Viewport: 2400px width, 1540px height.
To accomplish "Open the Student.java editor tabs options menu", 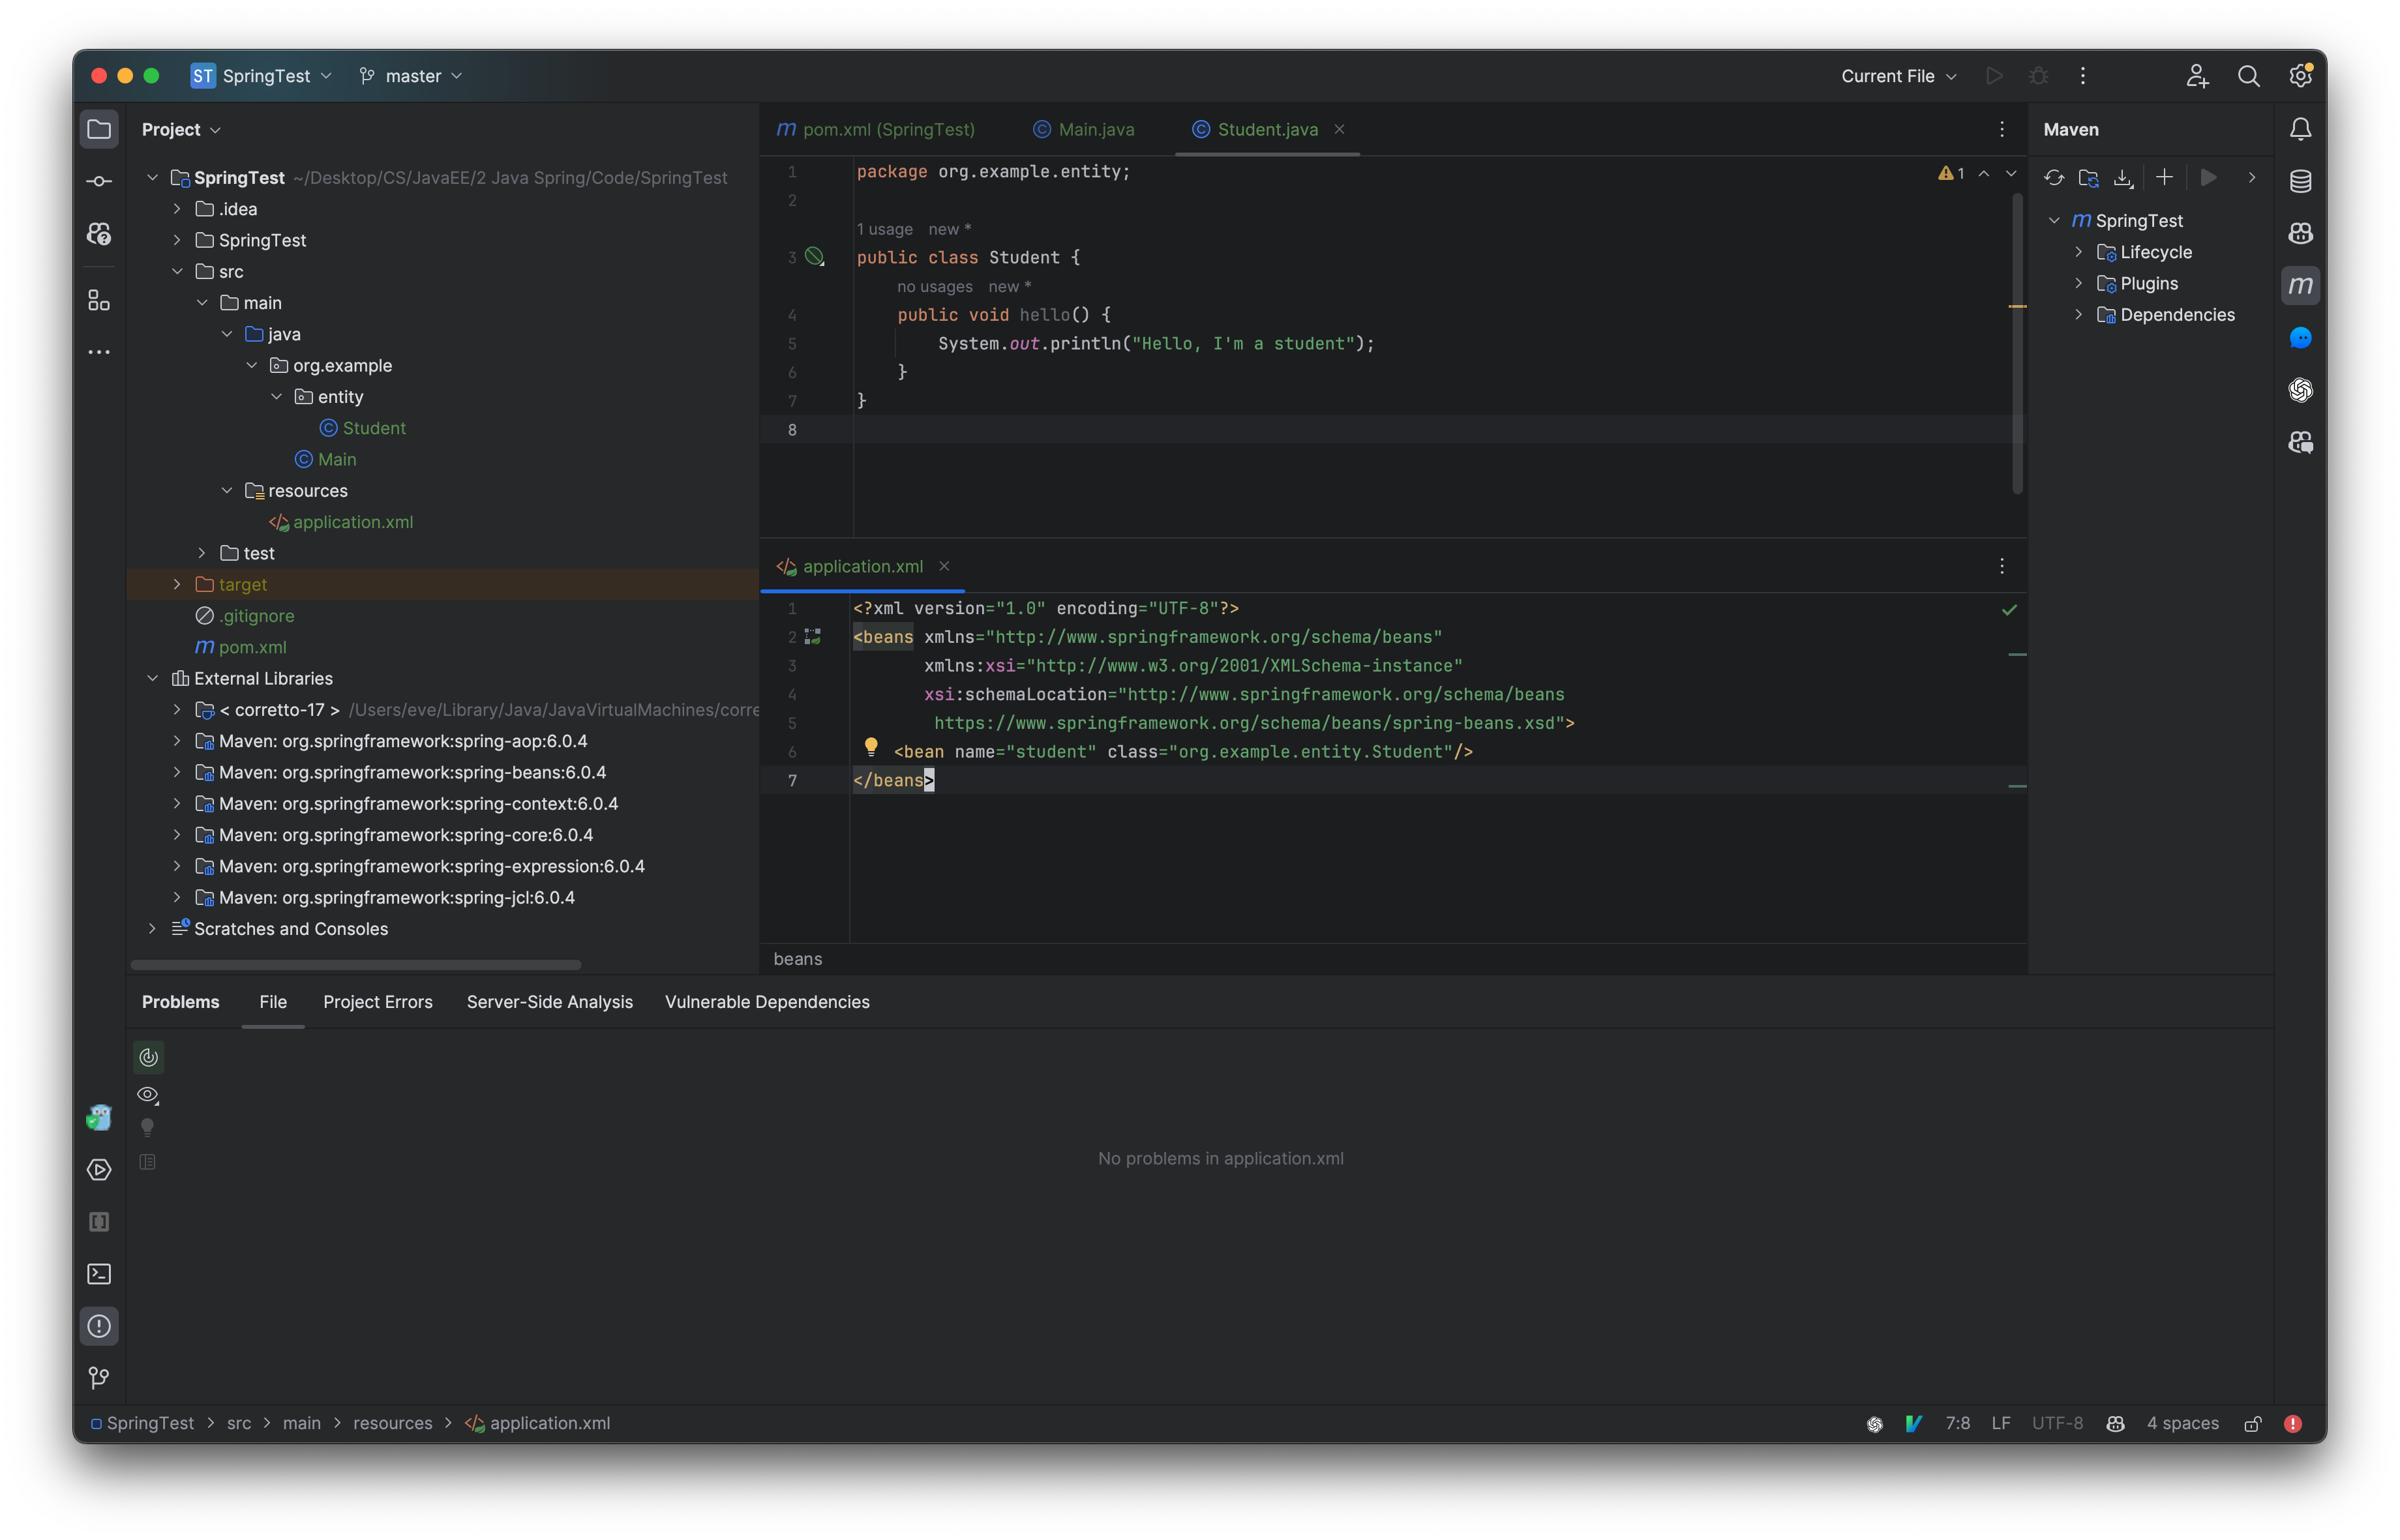I will coord(2002,129).
